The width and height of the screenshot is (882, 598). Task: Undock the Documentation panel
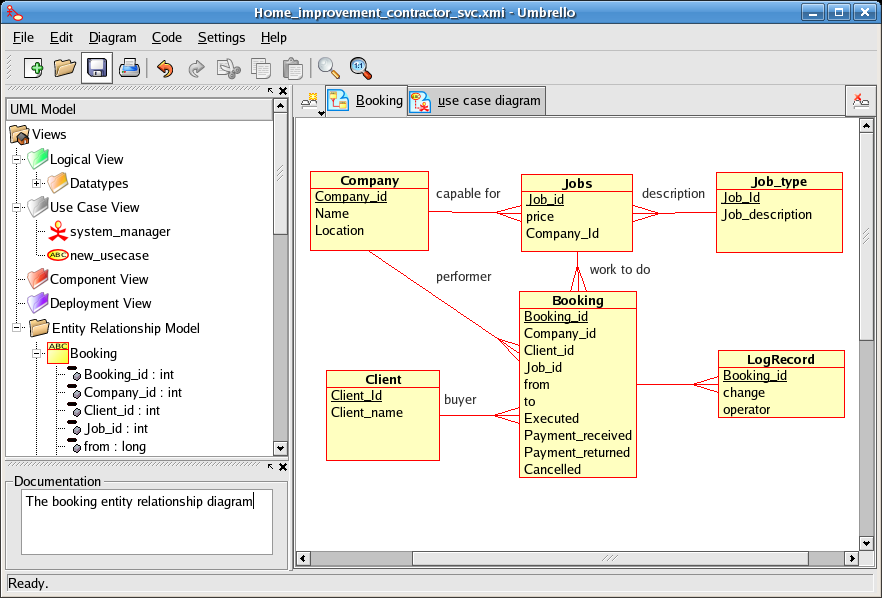point(271,467)
